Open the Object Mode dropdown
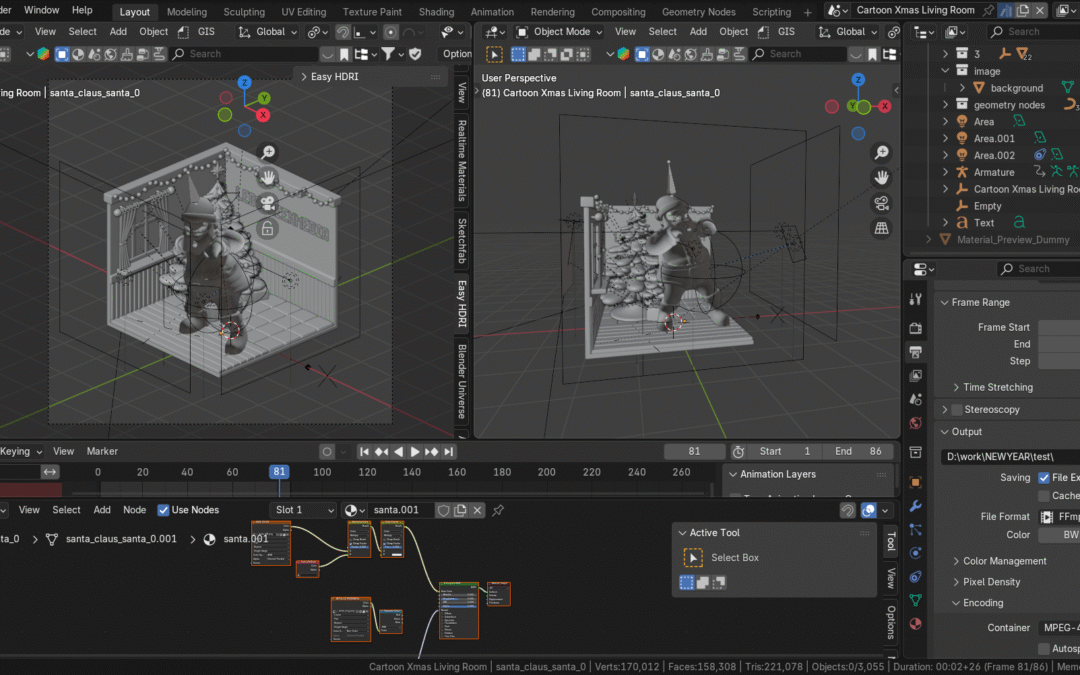This screenshot has height=675, width=1080. click(x=559, y=32)
